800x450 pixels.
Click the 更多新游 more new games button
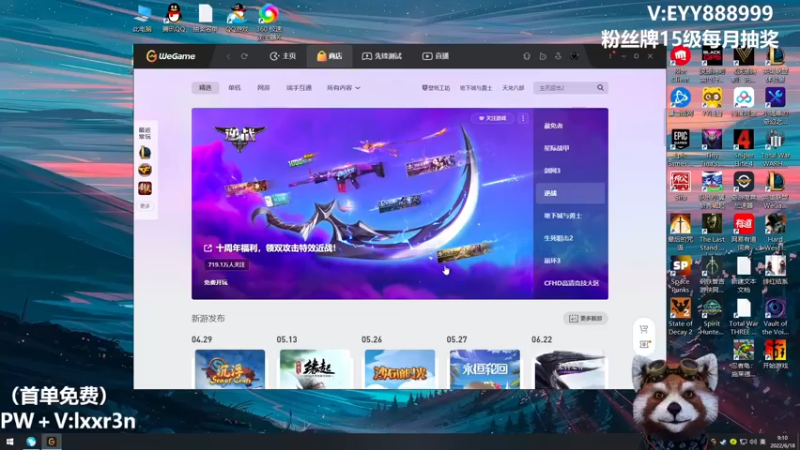pyautogui.click(x=586, y=318)
